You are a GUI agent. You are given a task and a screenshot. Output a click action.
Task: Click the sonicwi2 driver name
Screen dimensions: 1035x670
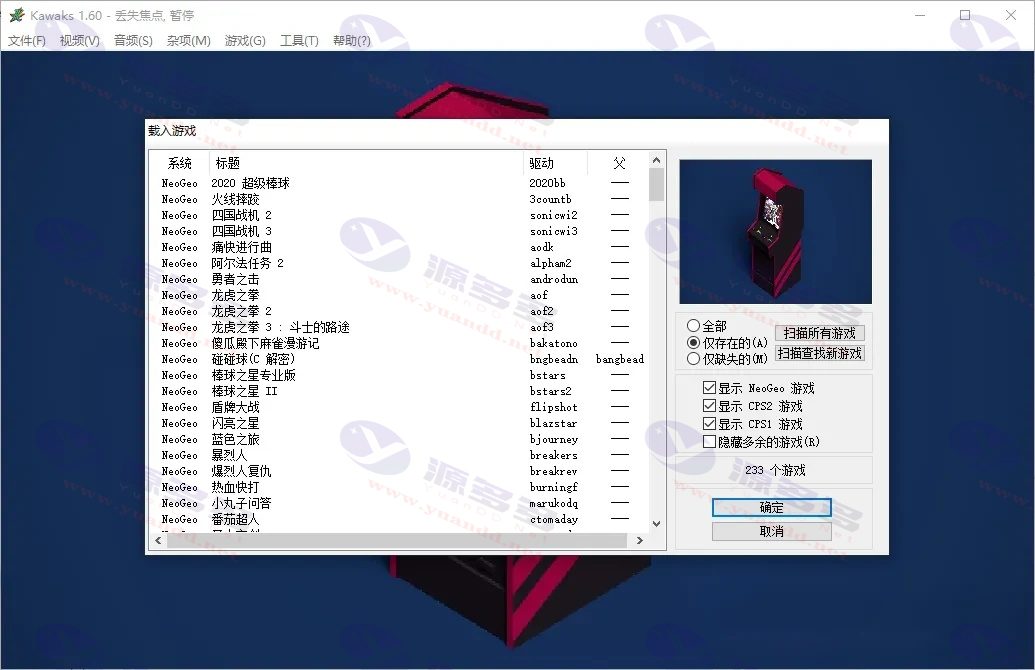553,215
